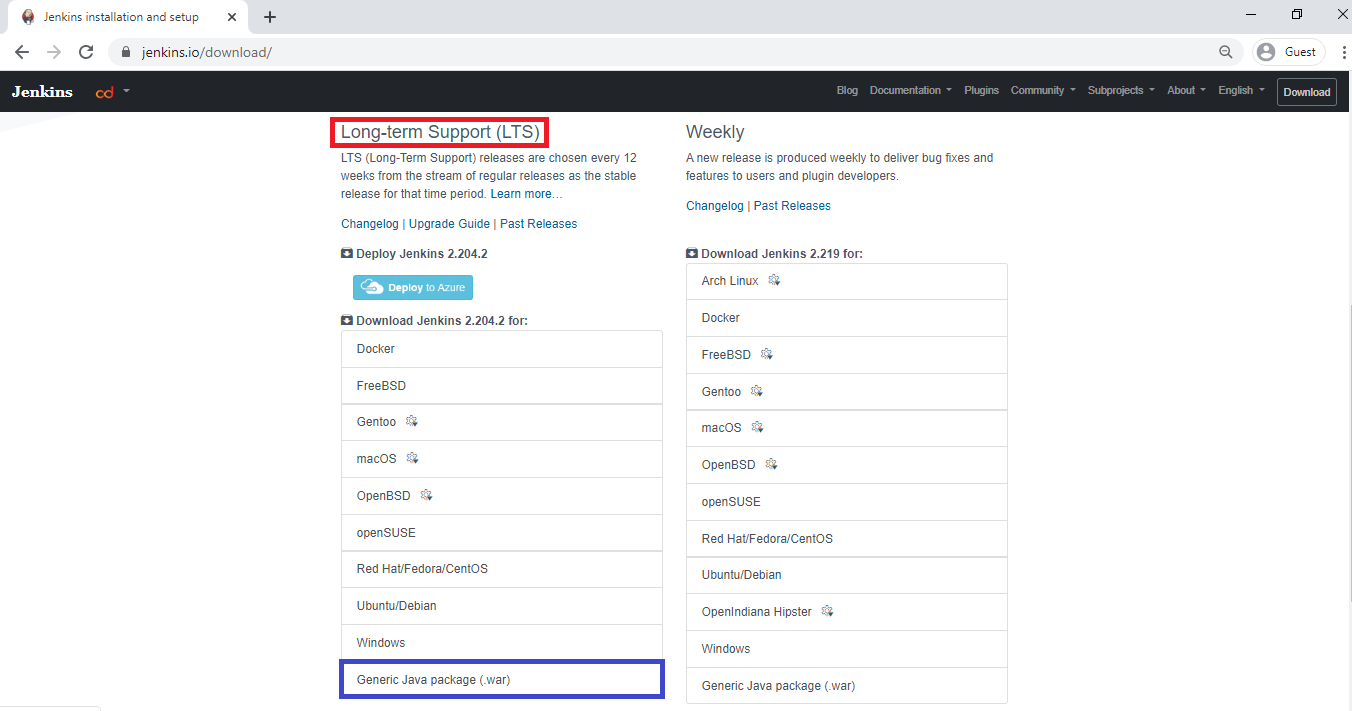Select OpenBSD in the Weekly list
The width and height of the screenshot is (1352, 711).
[x=847, y=465]
